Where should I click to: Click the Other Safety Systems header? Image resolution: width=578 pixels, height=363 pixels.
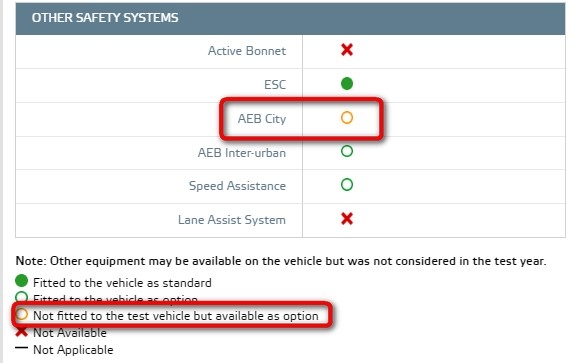pos(105,18)
